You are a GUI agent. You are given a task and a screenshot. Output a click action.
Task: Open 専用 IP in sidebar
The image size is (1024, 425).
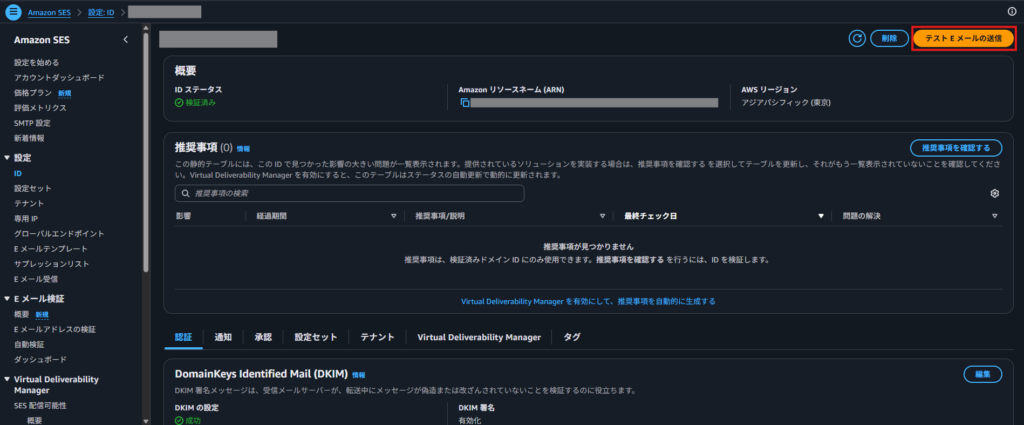tap(26, 219)
